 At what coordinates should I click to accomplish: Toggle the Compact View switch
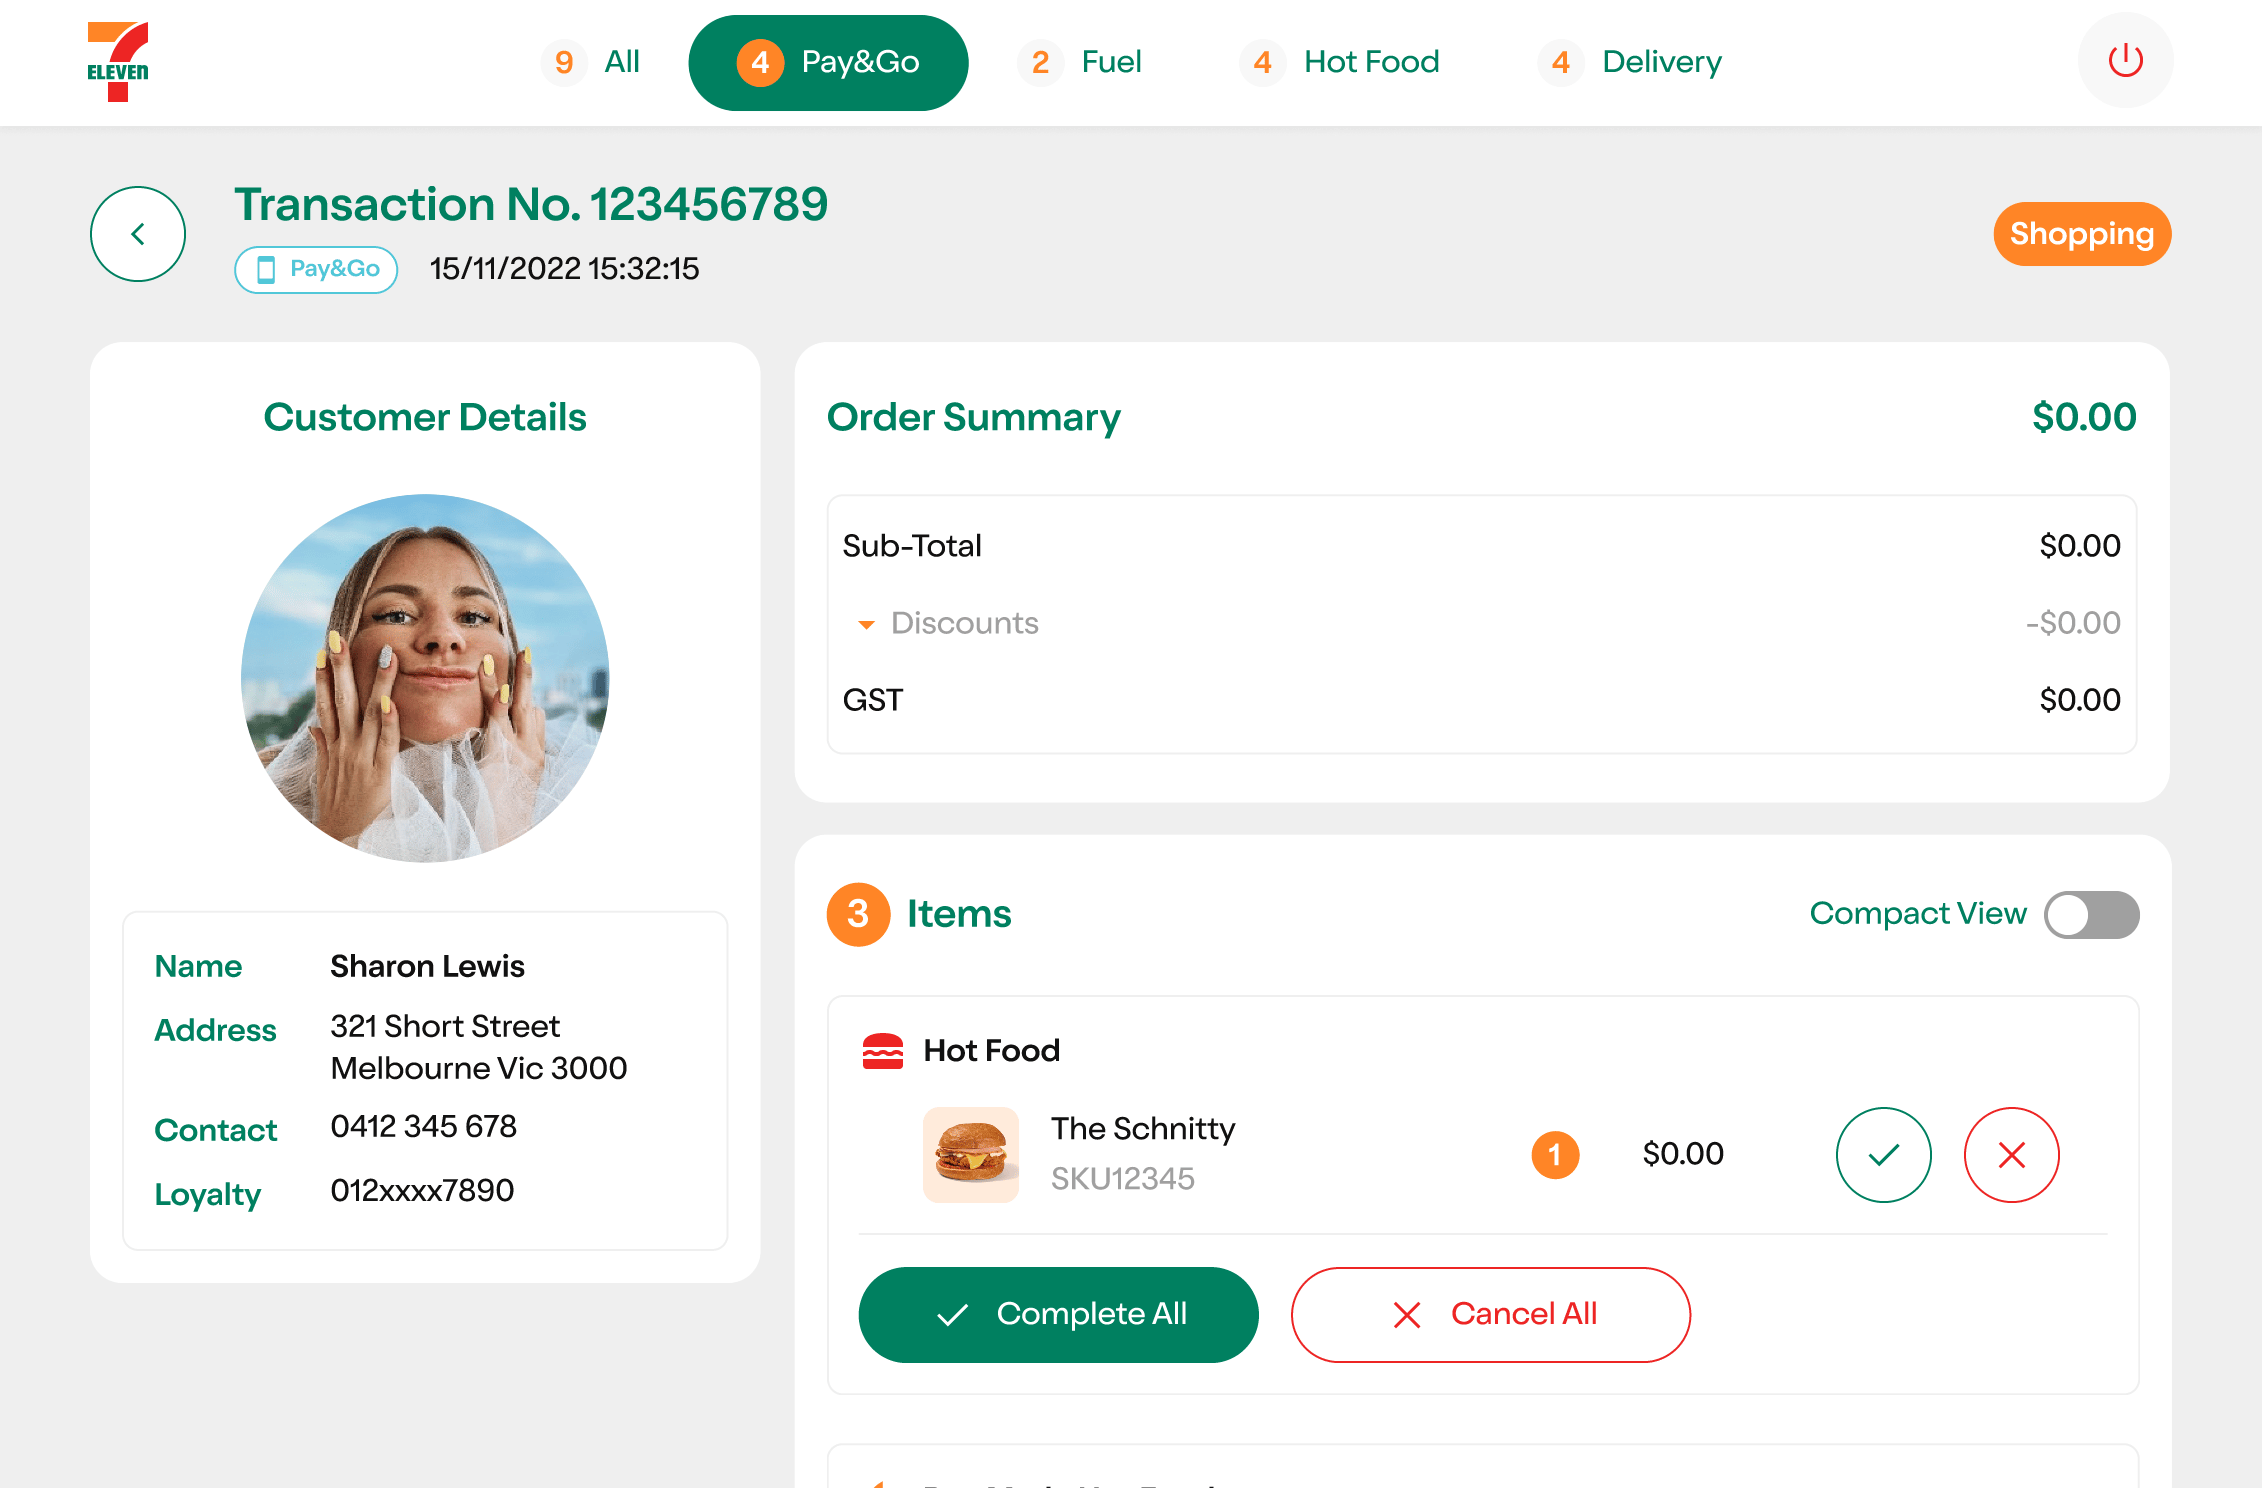pos(2091,915)
